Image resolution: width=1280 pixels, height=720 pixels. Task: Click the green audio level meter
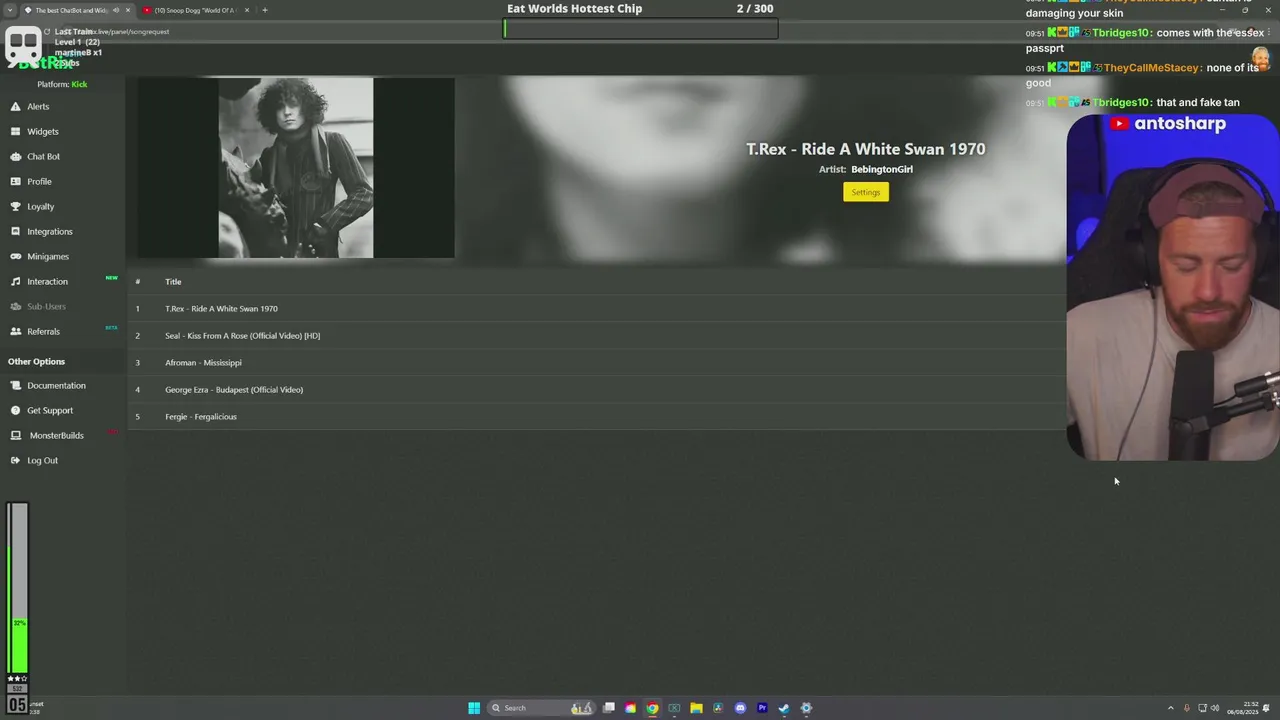18,588
